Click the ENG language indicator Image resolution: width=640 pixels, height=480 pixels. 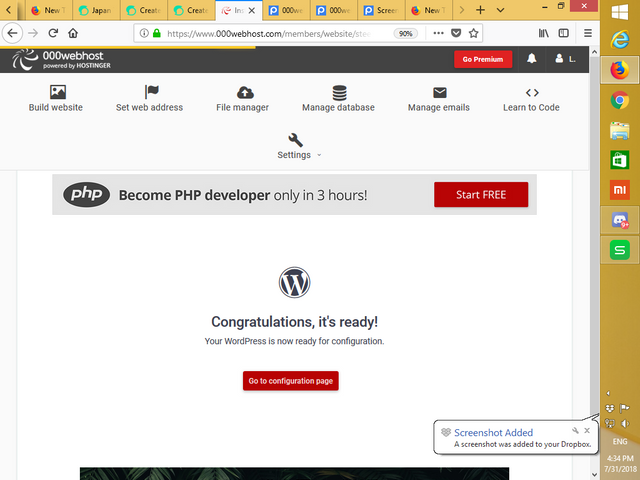(620, 441)
